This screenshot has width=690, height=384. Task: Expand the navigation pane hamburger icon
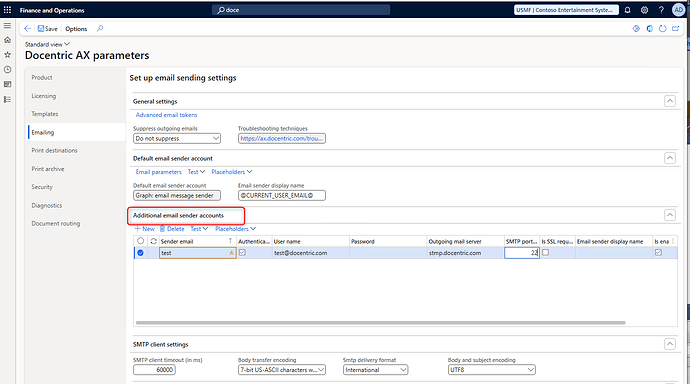[7, 26]
